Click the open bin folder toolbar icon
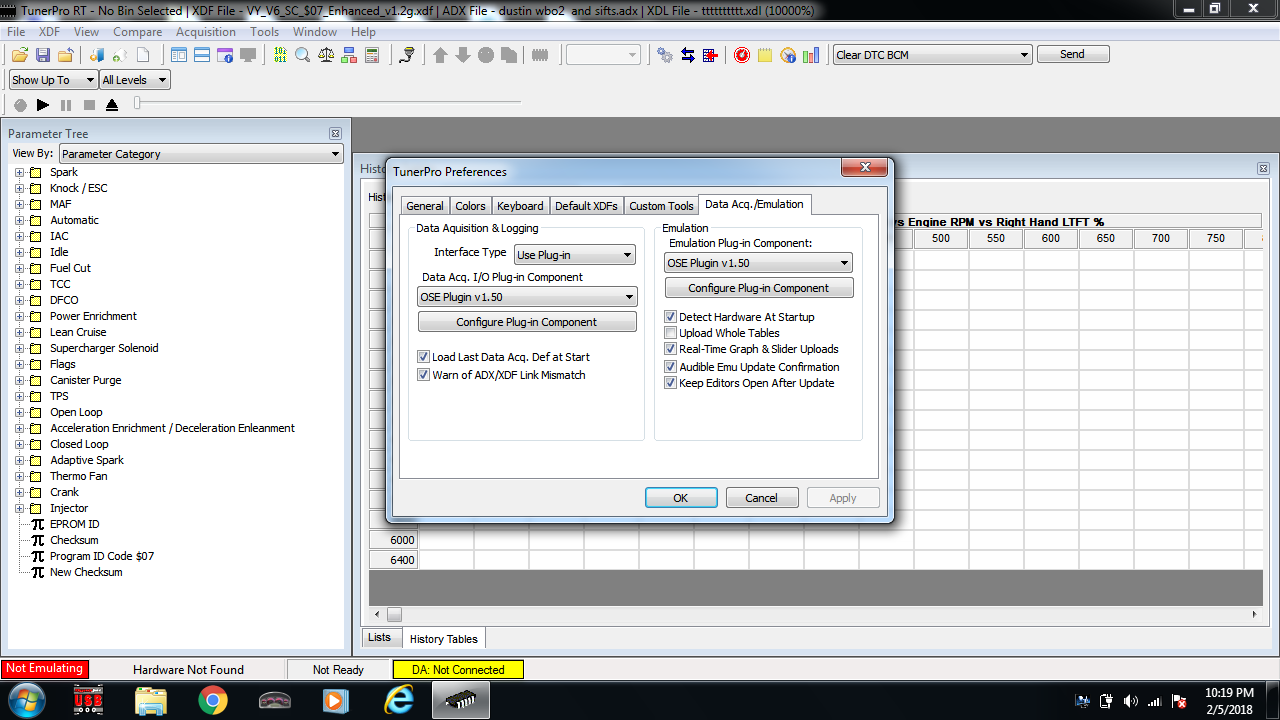The width and height of the screenshot is (1280, 720). pyautogui.click(x=20, y=55)
